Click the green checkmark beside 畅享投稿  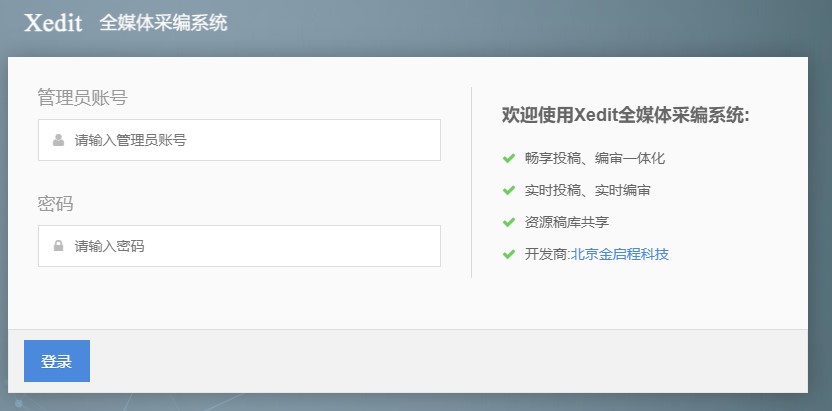[509, 158]
